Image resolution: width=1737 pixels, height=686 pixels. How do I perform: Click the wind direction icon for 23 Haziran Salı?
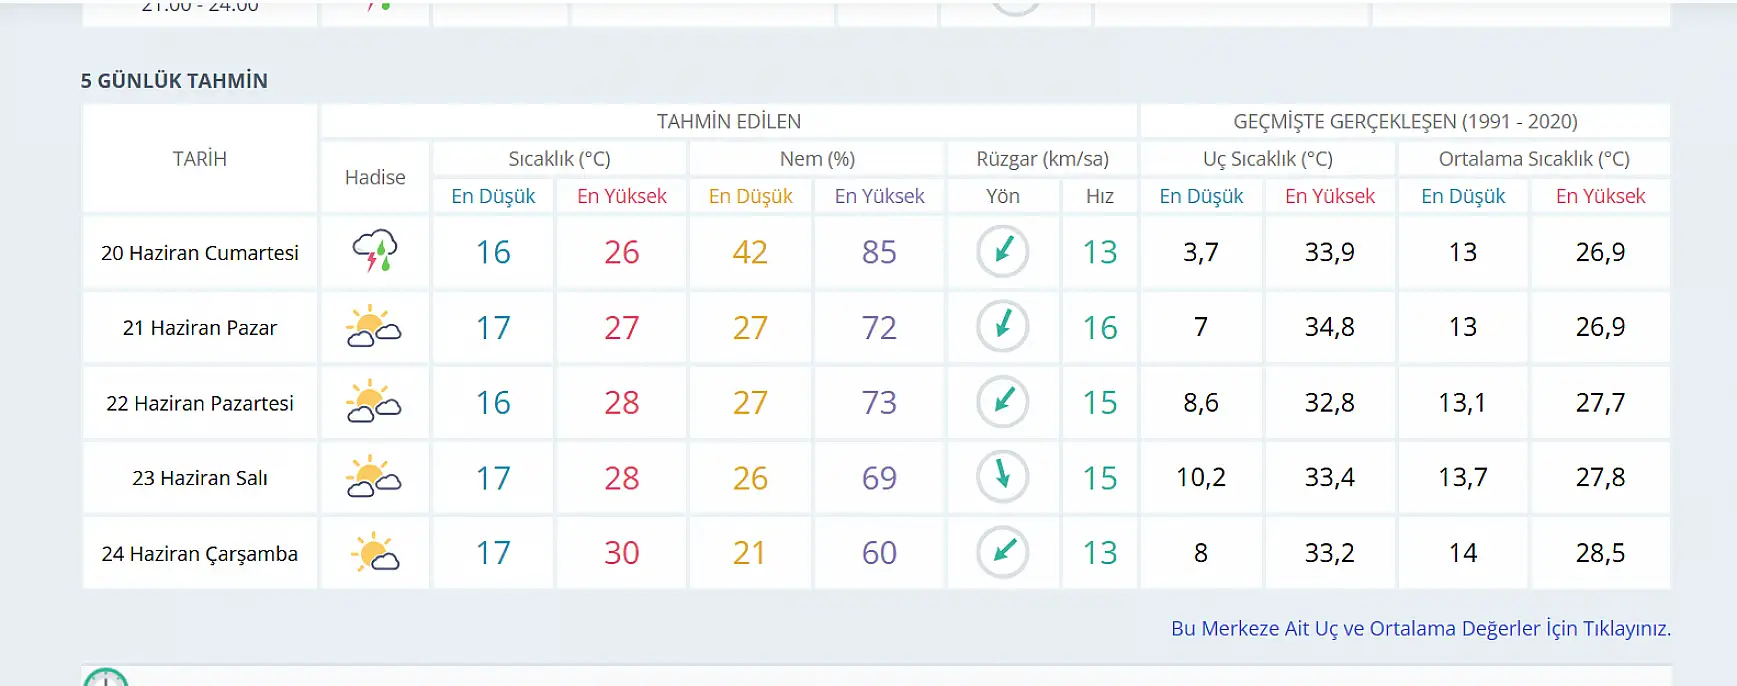click(x=1003, y=477)
